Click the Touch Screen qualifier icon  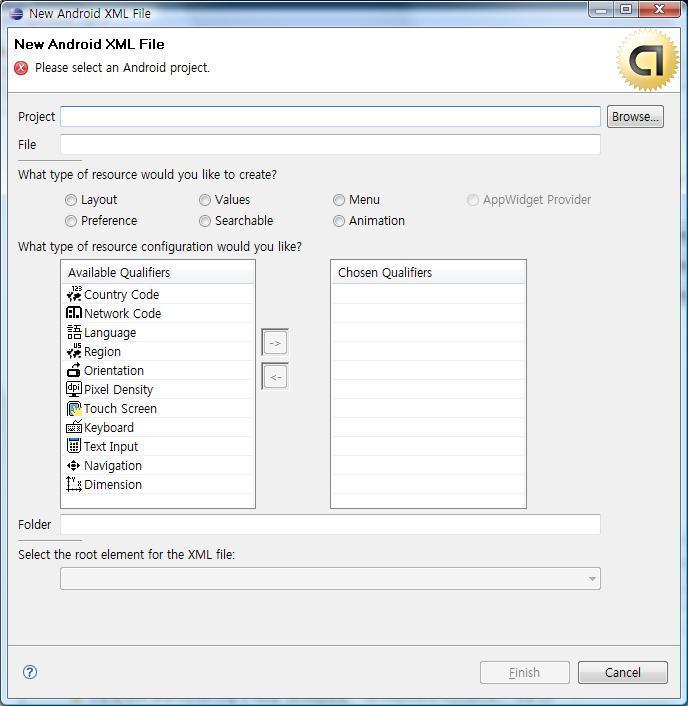click(x=74, y=408)
